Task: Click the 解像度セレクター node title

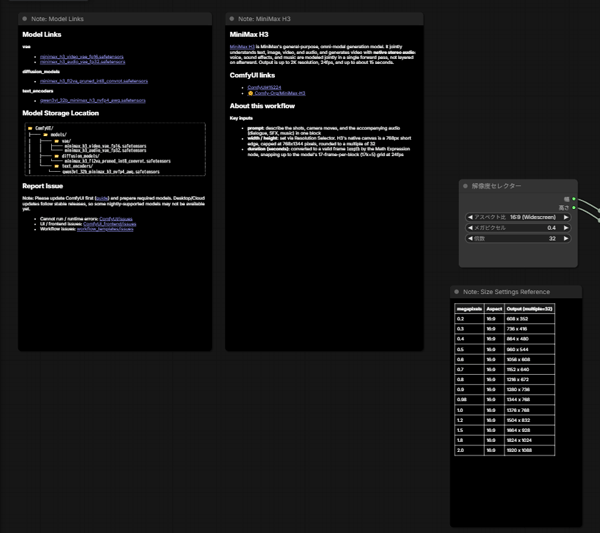Action: tap(496, 186)
